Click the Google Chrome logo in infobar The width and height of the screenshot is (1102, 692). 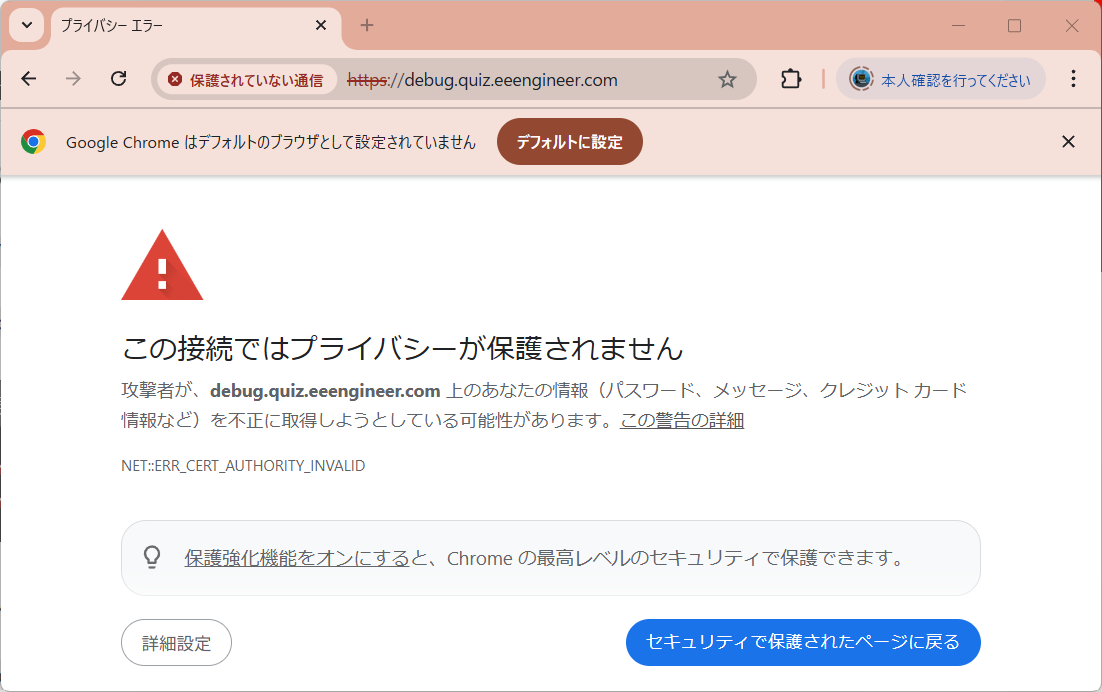pos(33,142)
